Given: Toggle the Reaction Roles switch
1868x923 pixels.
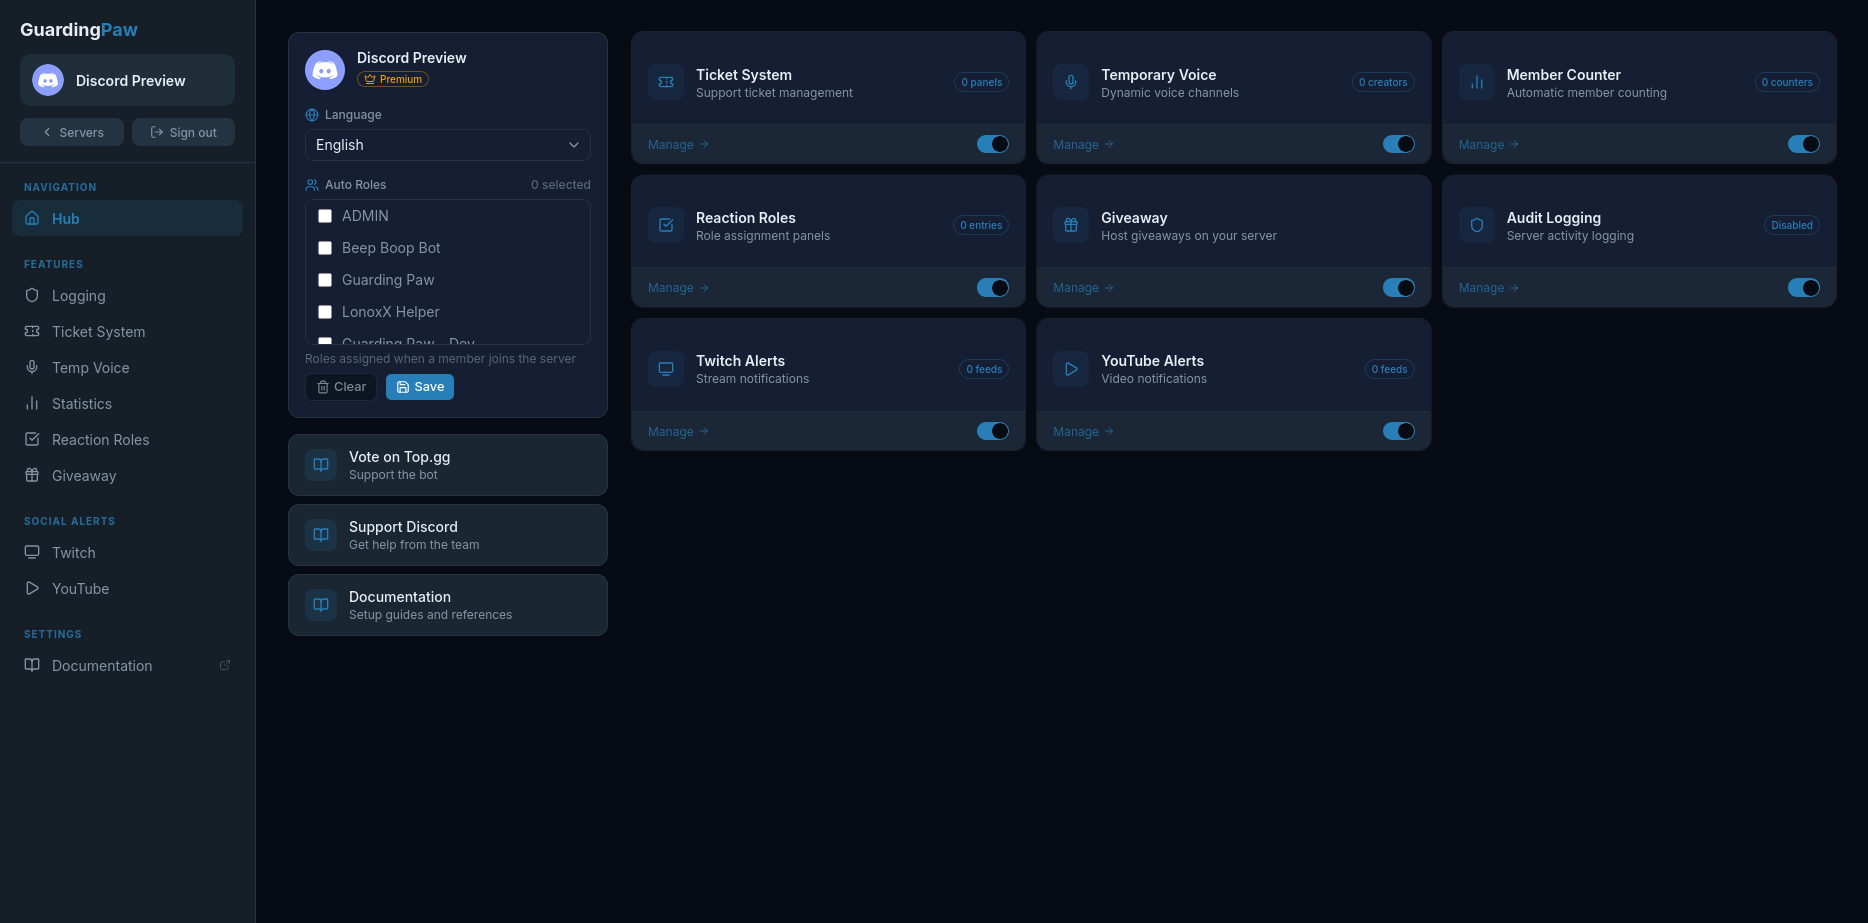Looking at the screenshot, I should (993, 288).
